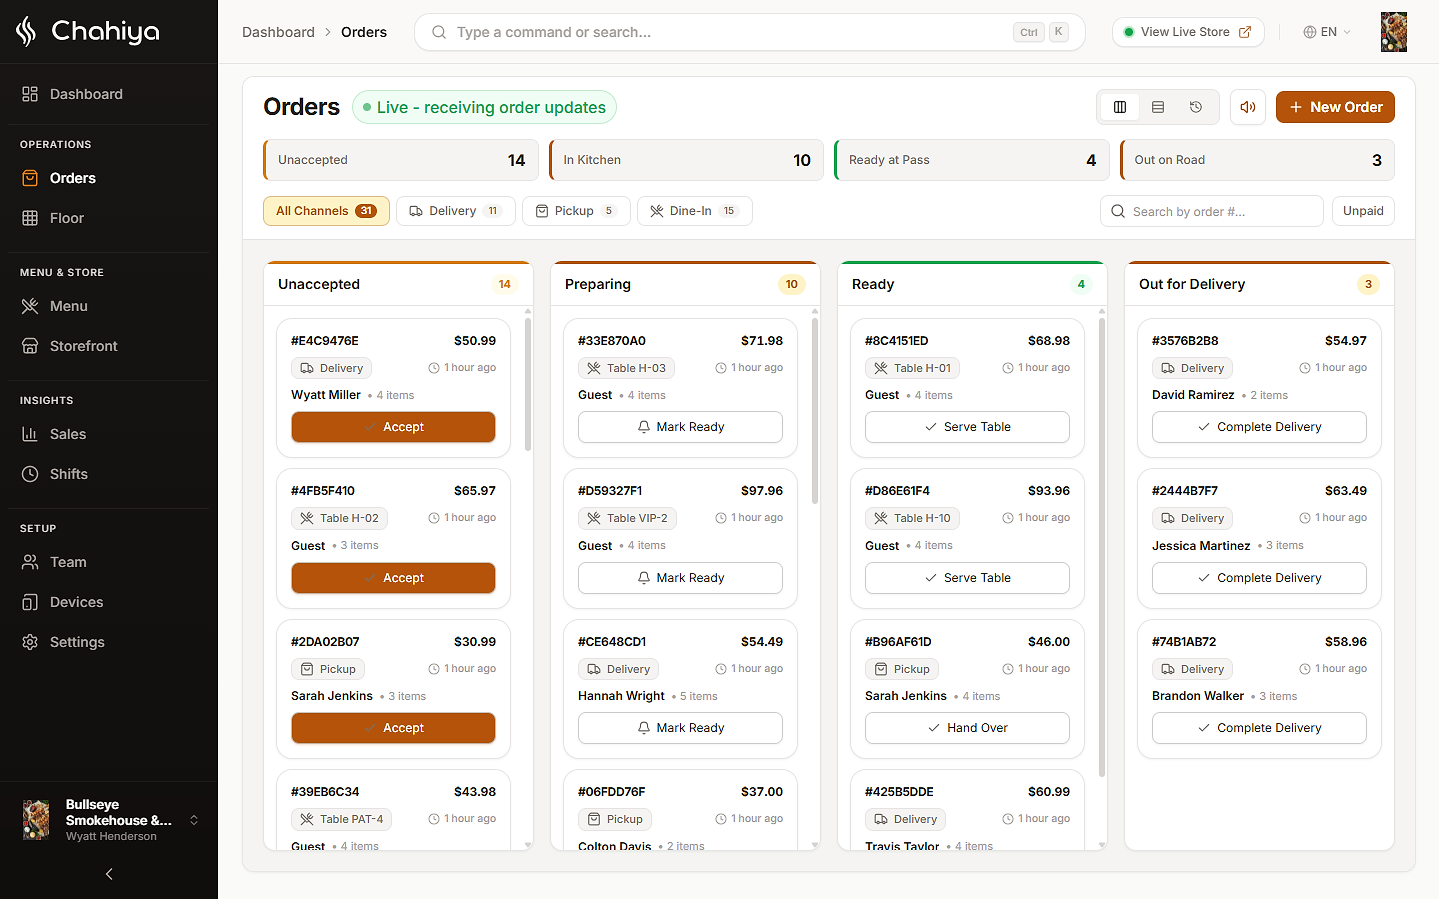Open the Team setup page
The height and width of the screenshot is (899, 1439).
(109, 562)
